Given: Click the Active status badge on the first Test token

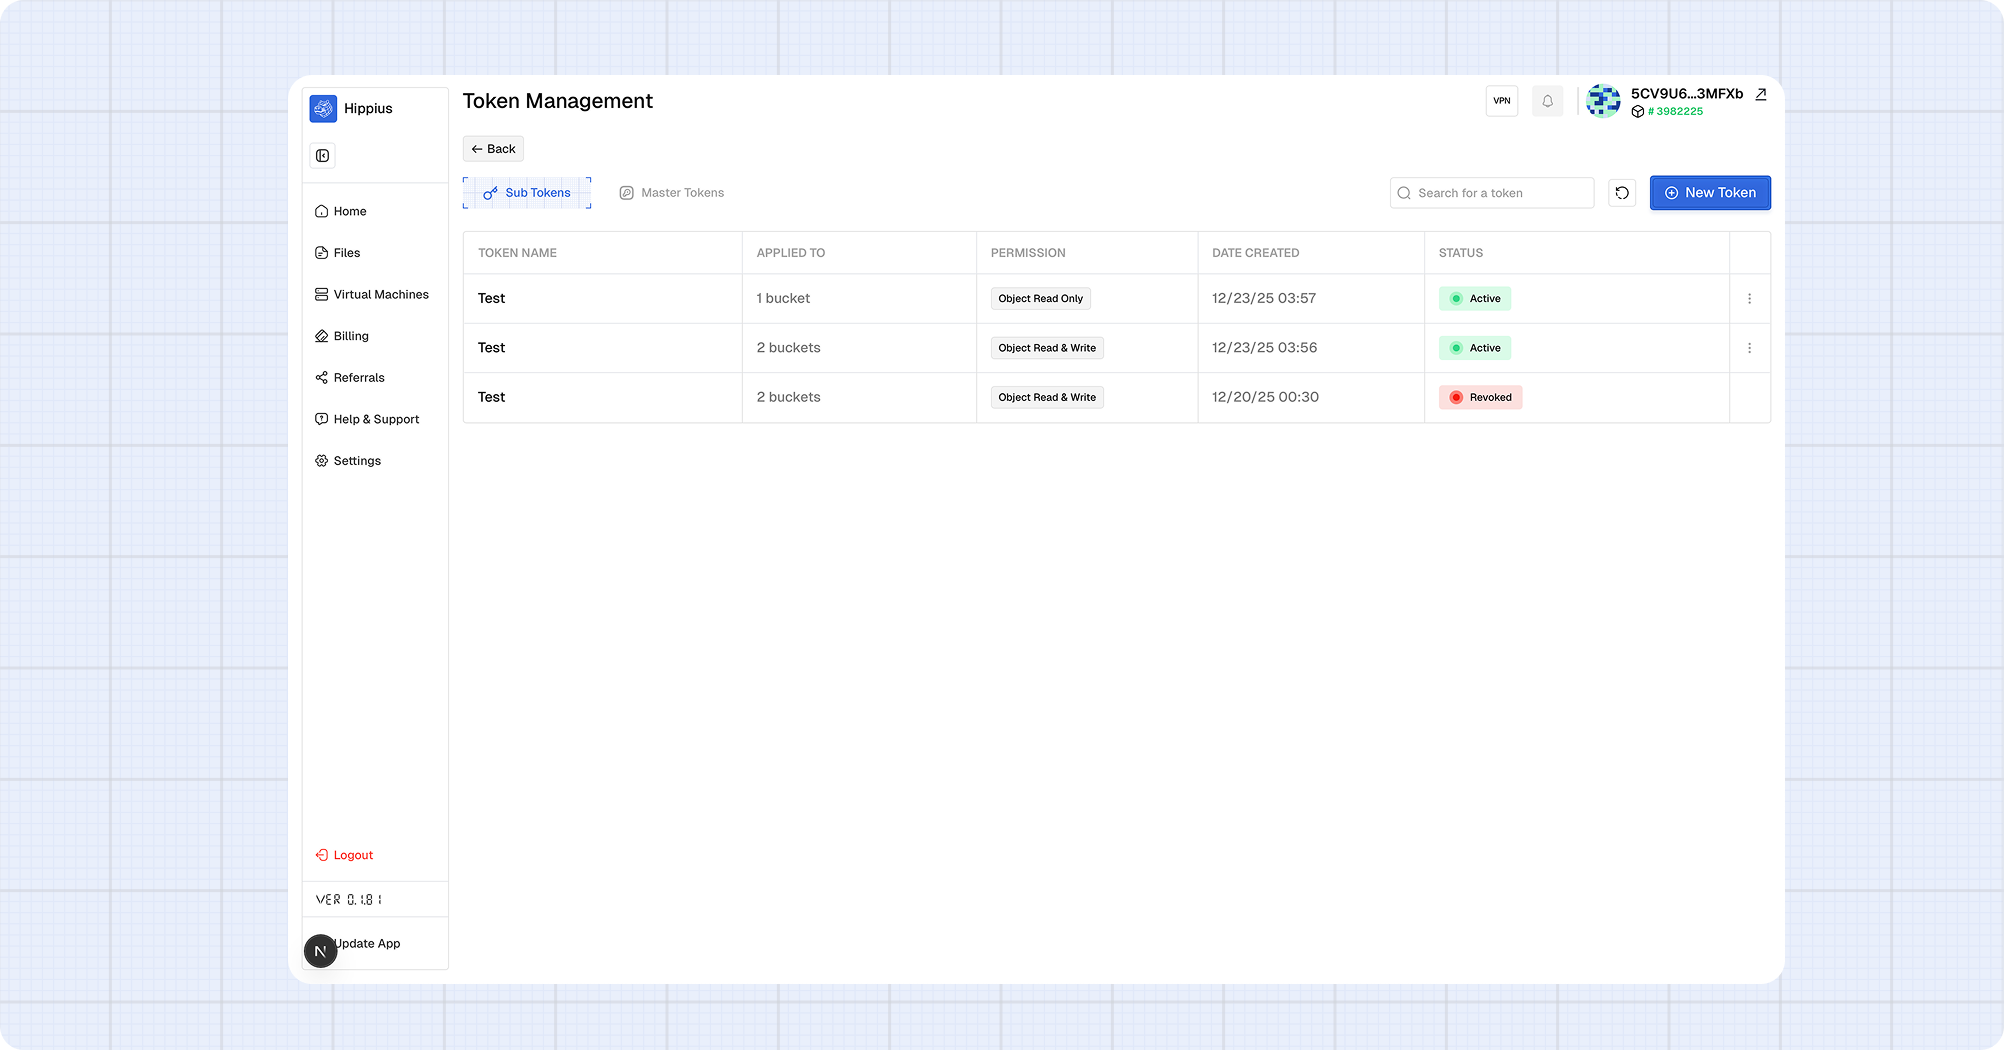Looking at the screenshot, I should pos(1474,298).
